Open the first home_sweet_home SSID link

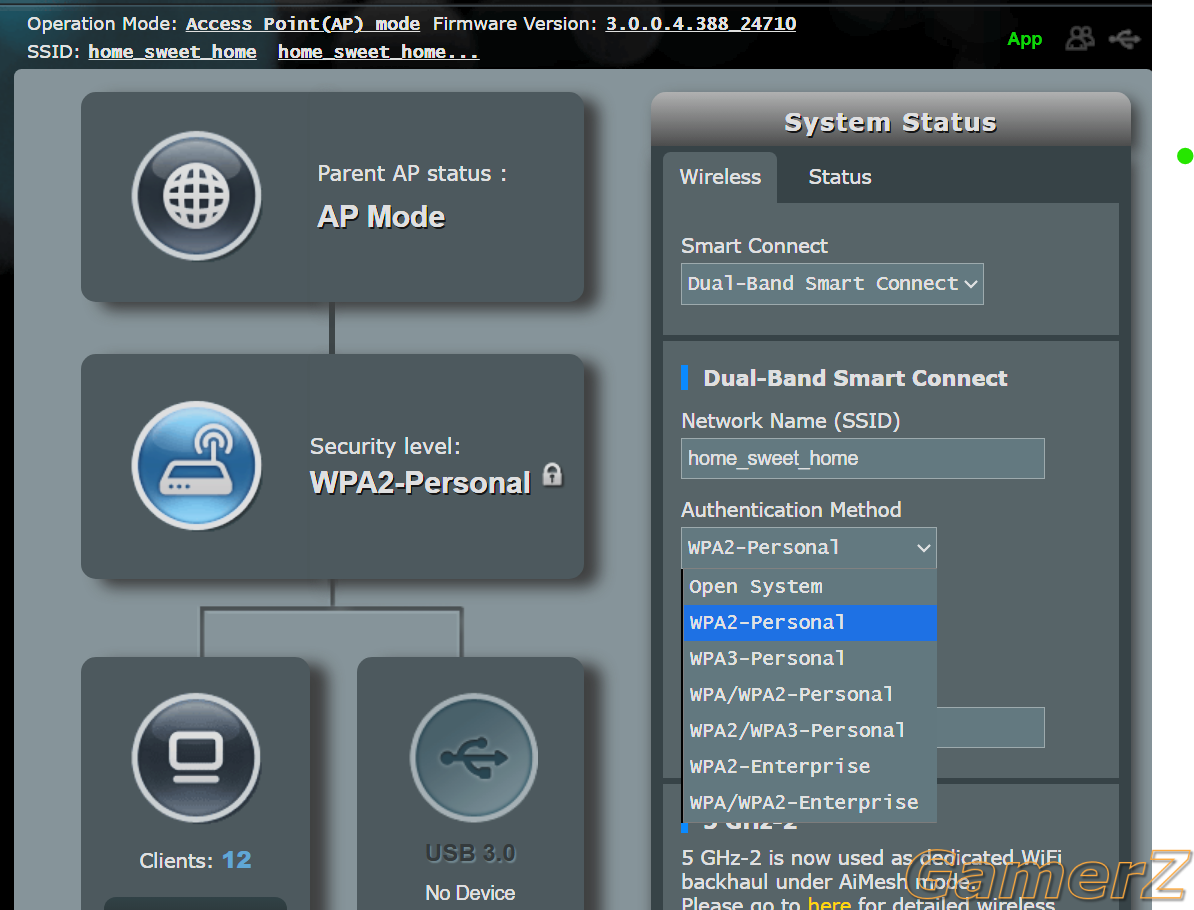[x=172, y=52]
